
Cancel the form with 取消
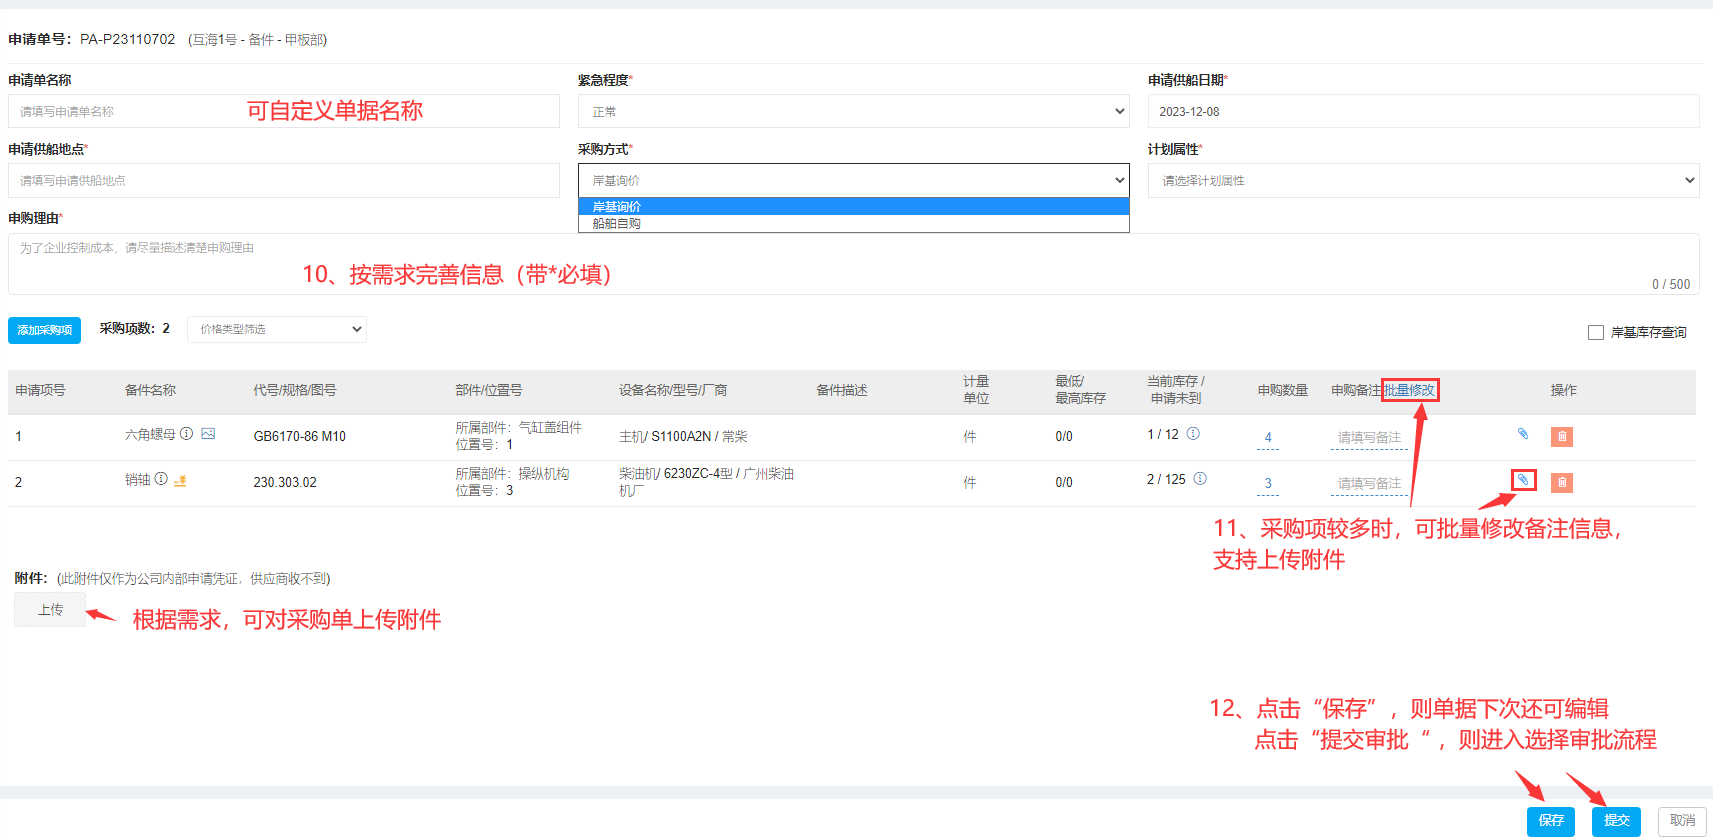[1683, 821]
